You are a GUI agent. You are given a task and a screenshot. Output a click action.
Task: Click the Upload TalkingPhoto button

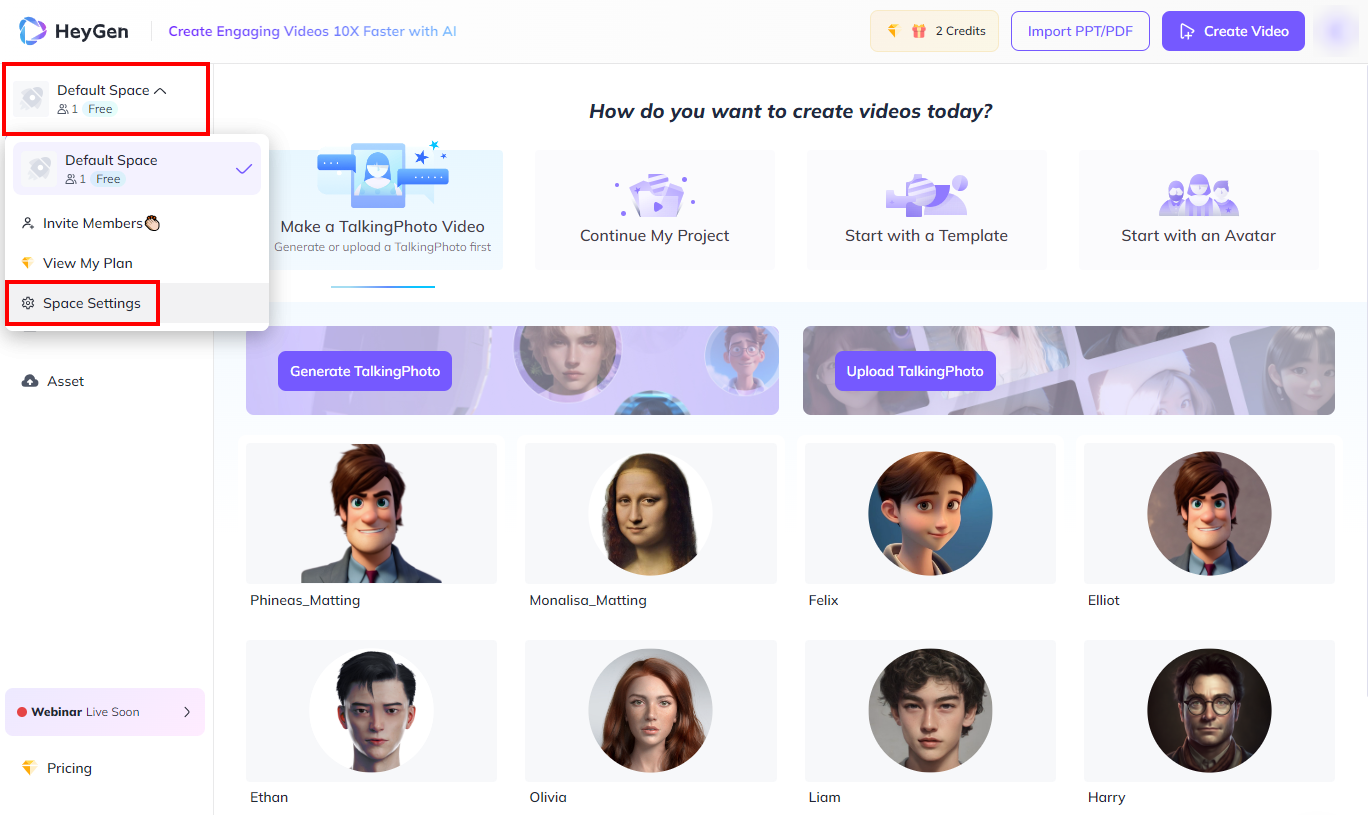(915, 371)
